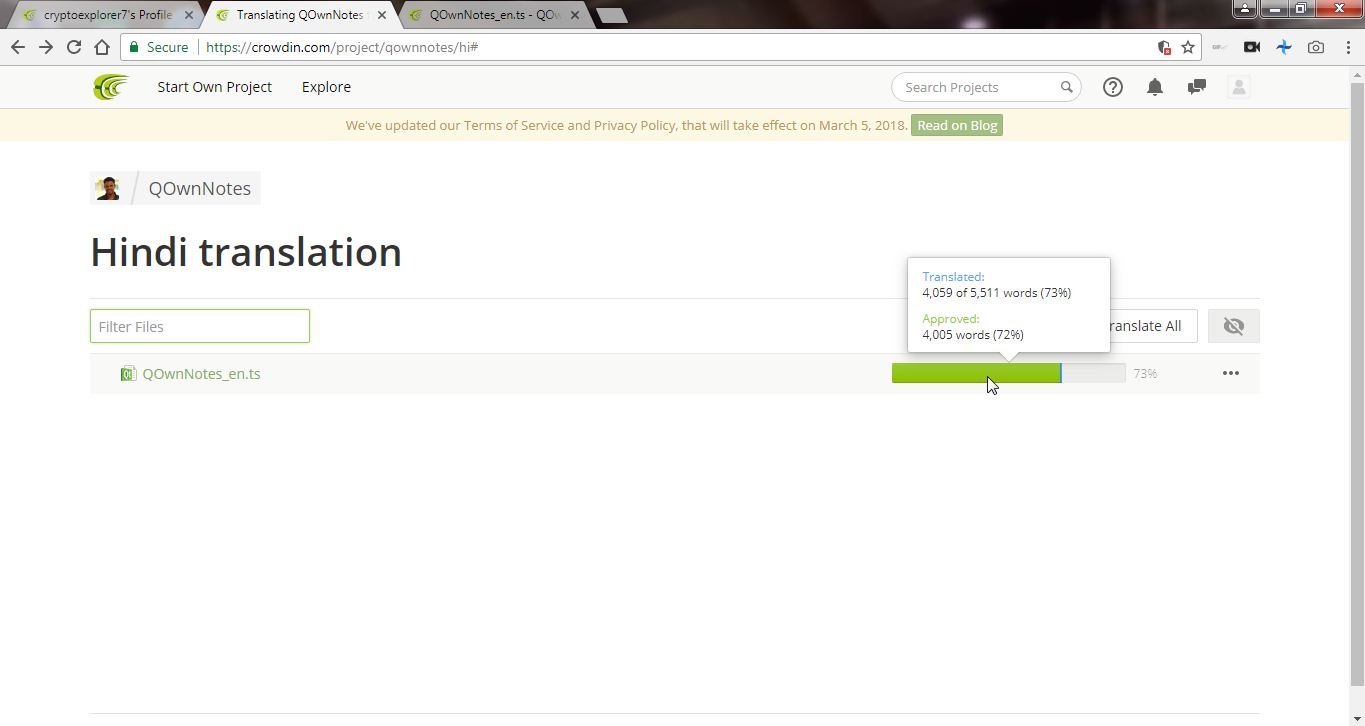The image size is (1365, 726).
Task: Open the three-dots menu for QOwnNotes_en.ts
Action: click(1230, 373)
